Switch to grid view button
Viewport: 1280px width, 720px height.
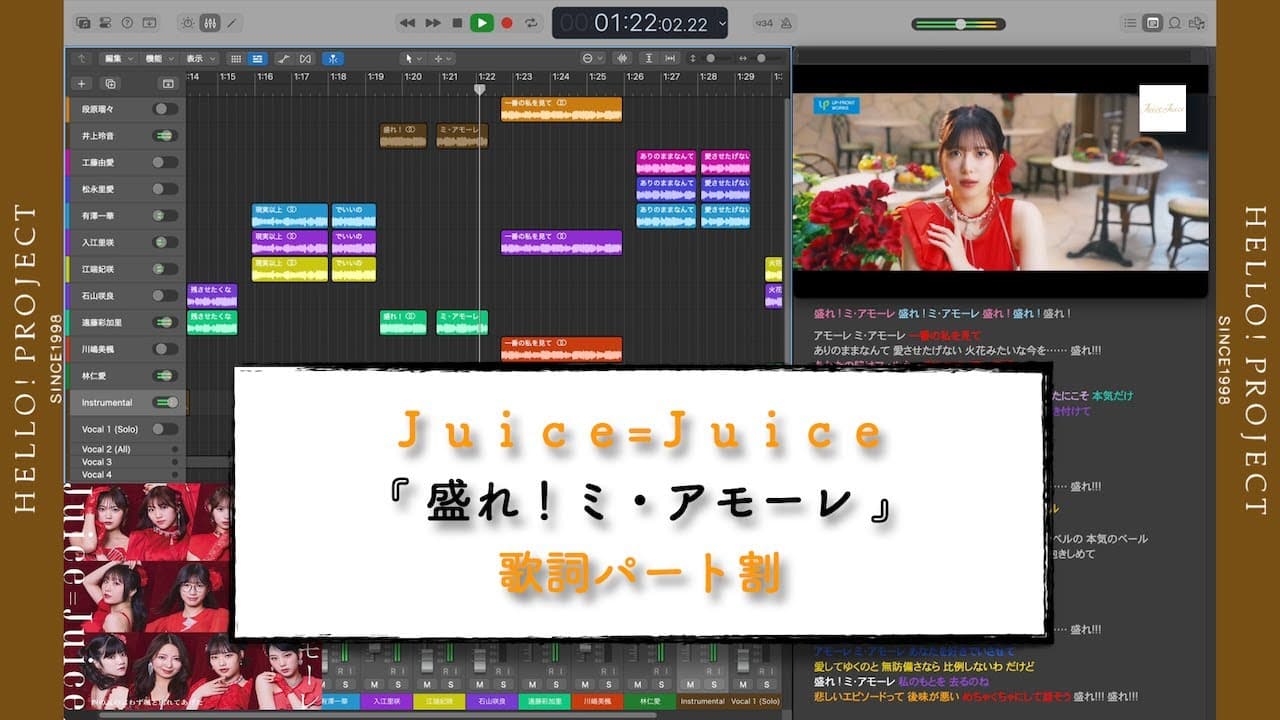pyautogui.click(x=236, y=59)
